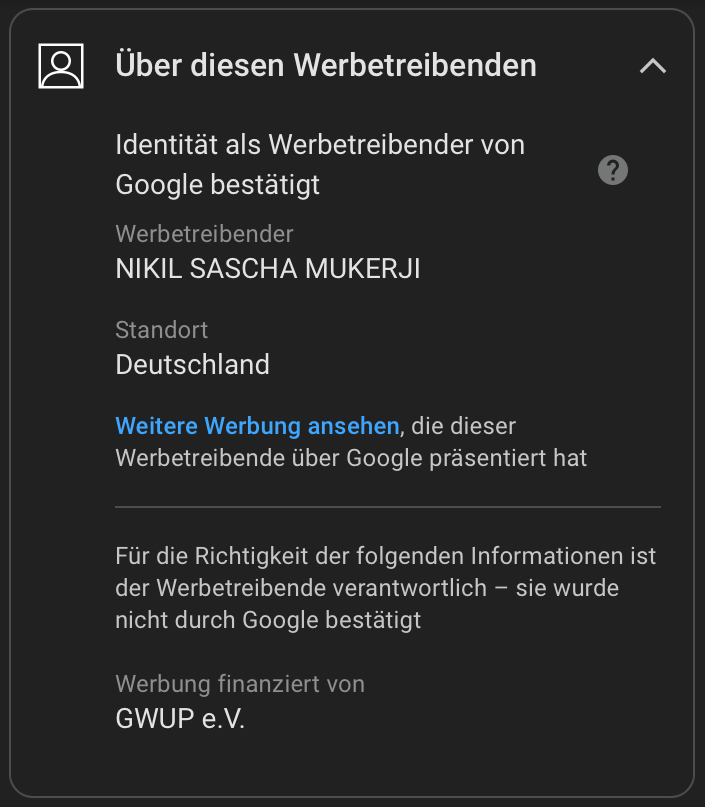Open the help question mark icon
The width and height of the screenshot is (705, 807).
click(x=612, y=170)
